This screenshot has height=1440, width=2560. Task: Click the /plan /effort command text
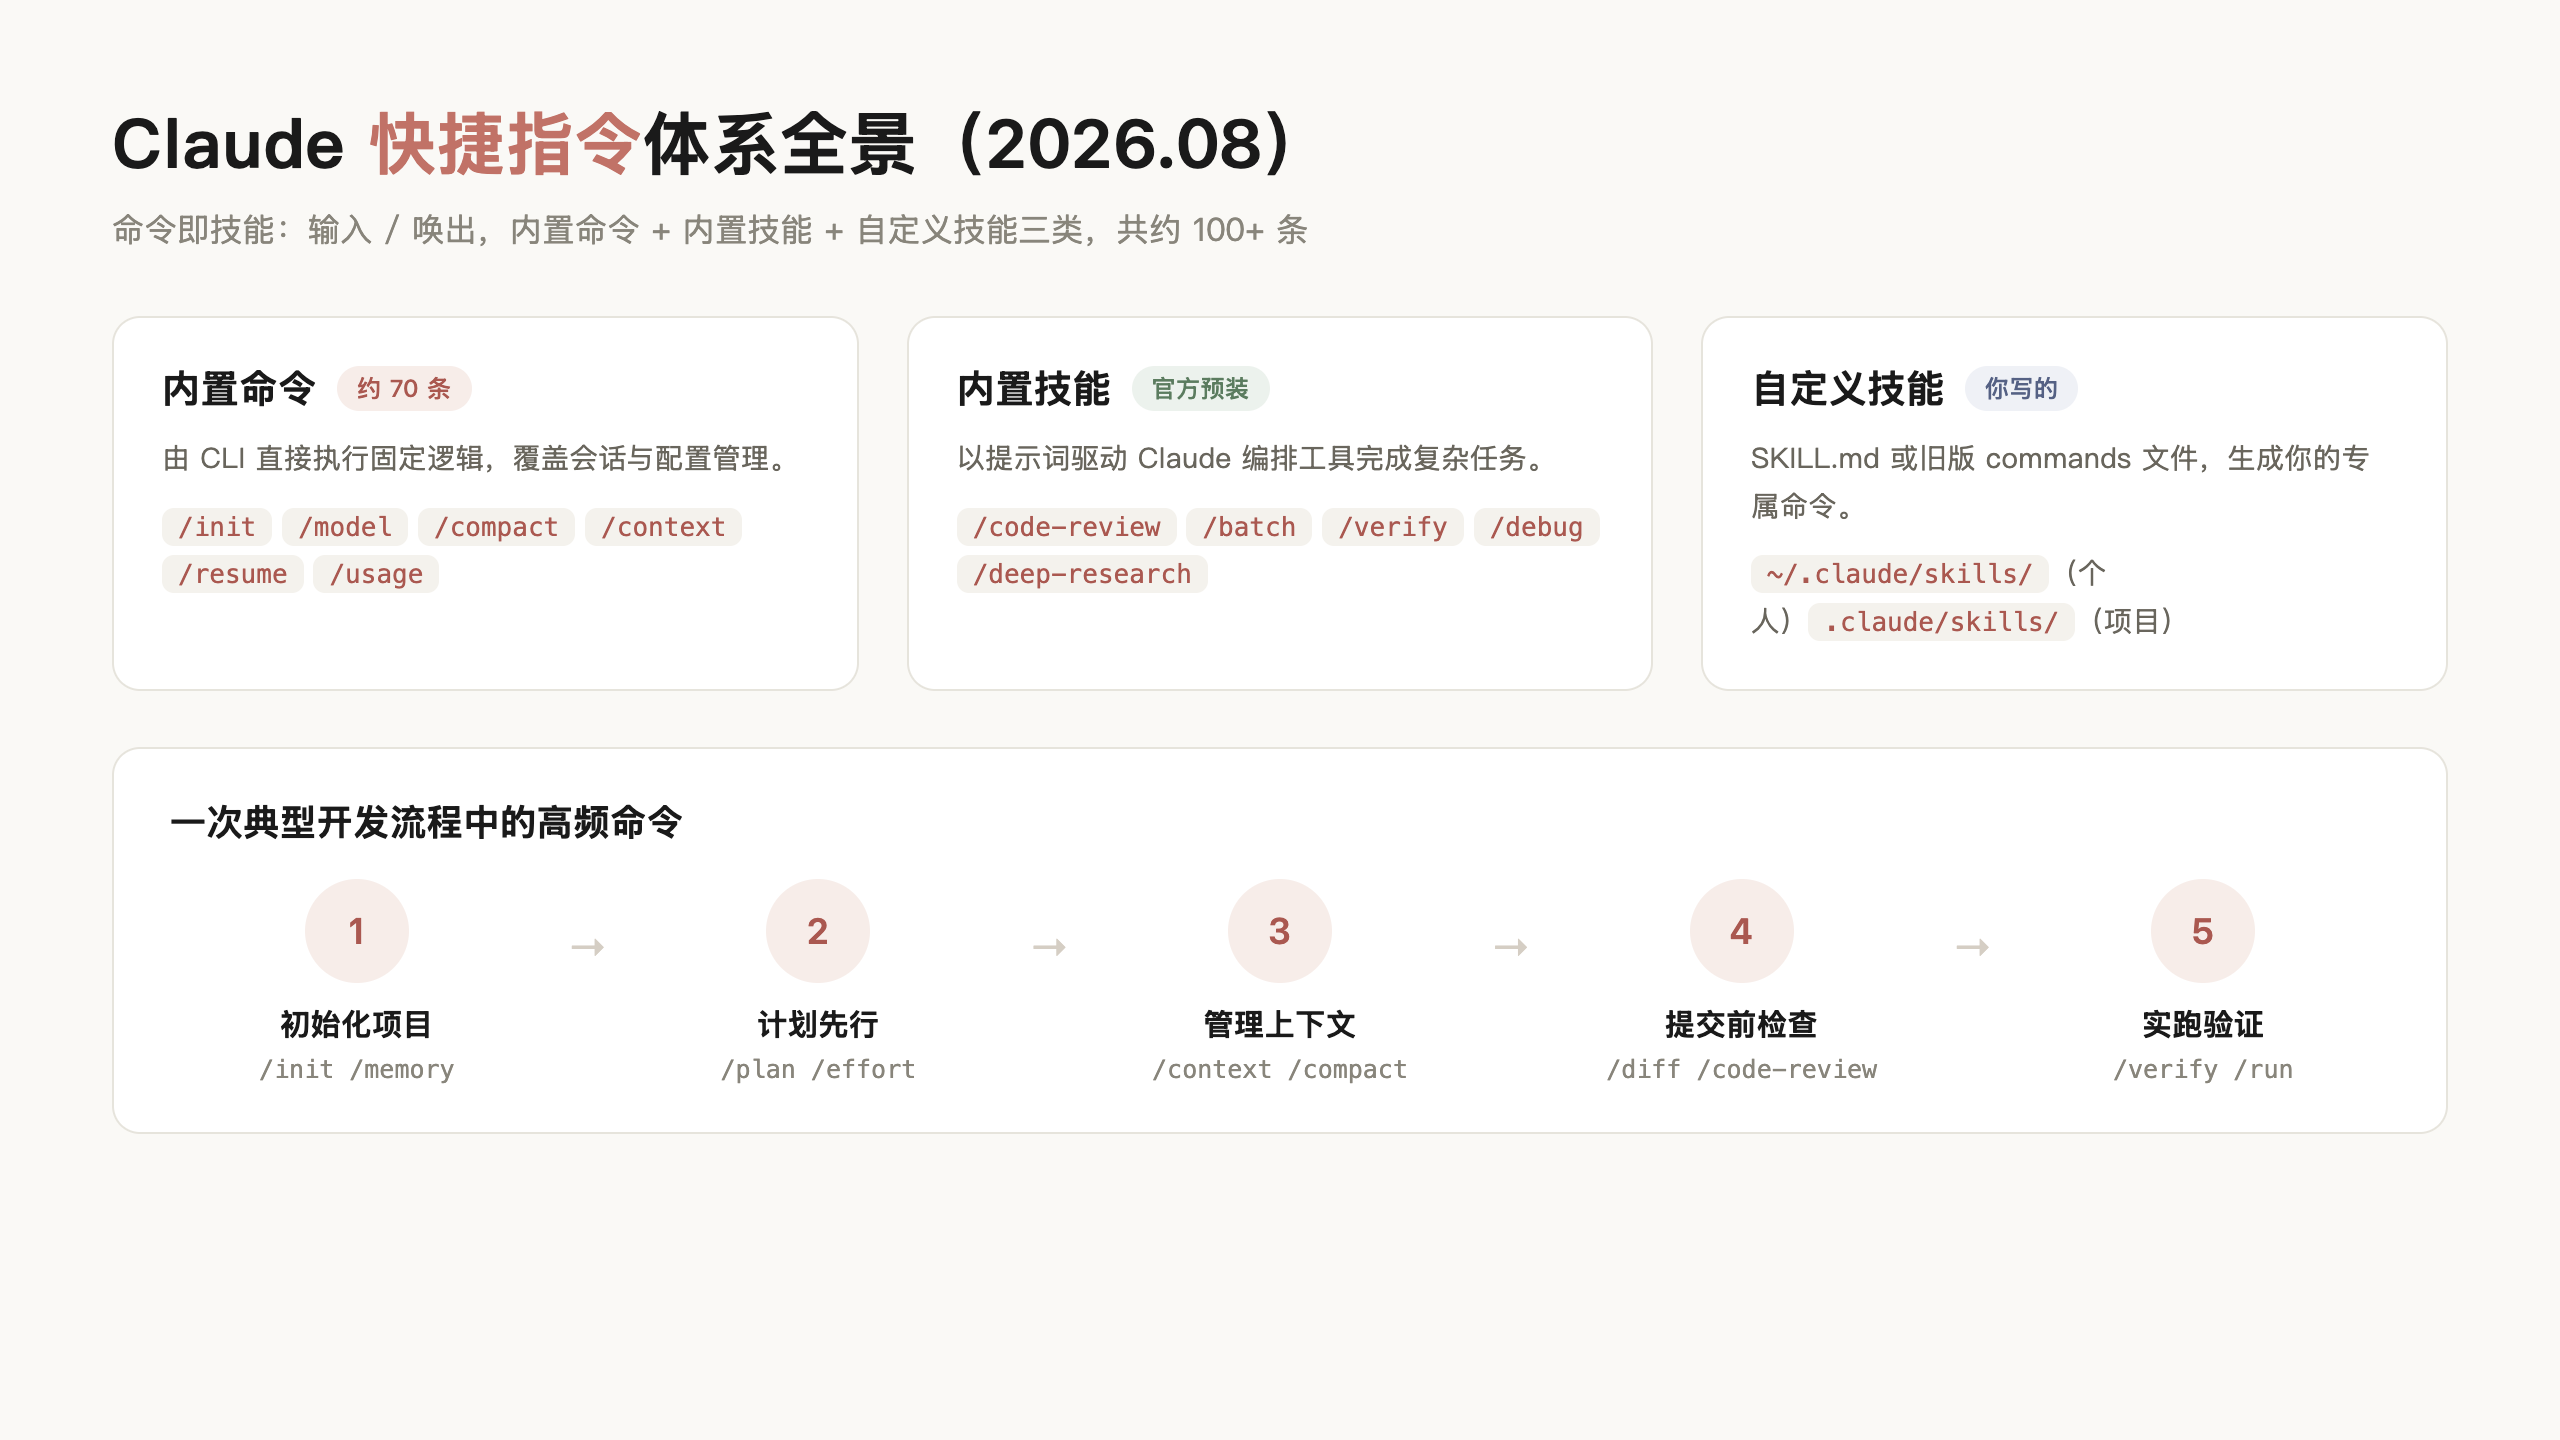pos(818,1070)
